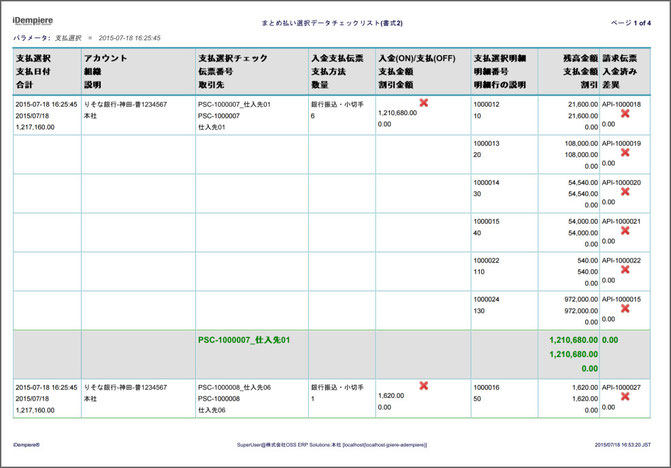This screenshot has height=468, width=671.
Task: Click the red X in PSC-1000008_仕入先06 入金 column
Action: (x=424, y=385)
